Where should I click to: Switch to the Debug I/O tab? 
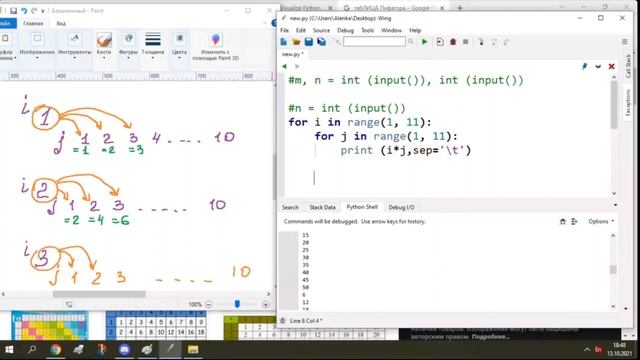(x=401, y=207)
